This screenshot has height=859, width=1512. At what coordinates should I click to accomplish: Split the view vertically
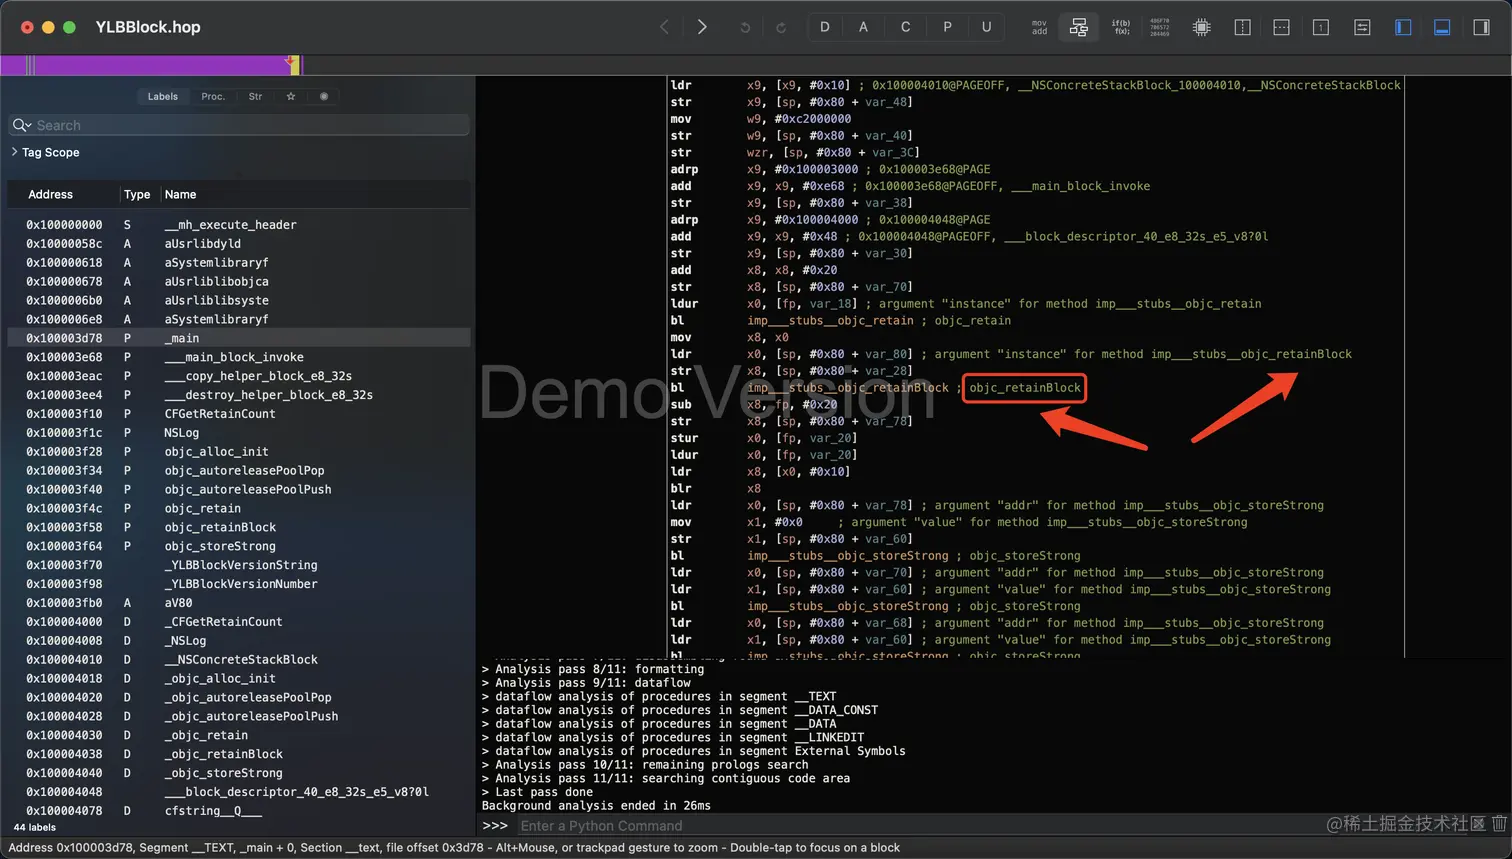point(1243,28)
